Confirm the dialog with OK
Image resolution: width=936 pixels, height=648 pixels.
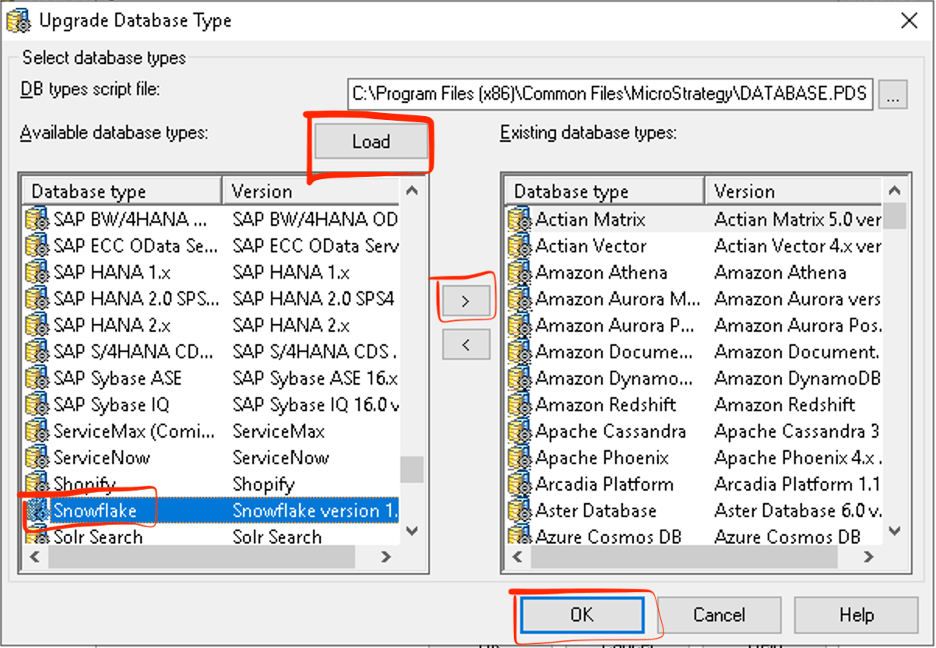pyautogui.click(x=581, y=615)
